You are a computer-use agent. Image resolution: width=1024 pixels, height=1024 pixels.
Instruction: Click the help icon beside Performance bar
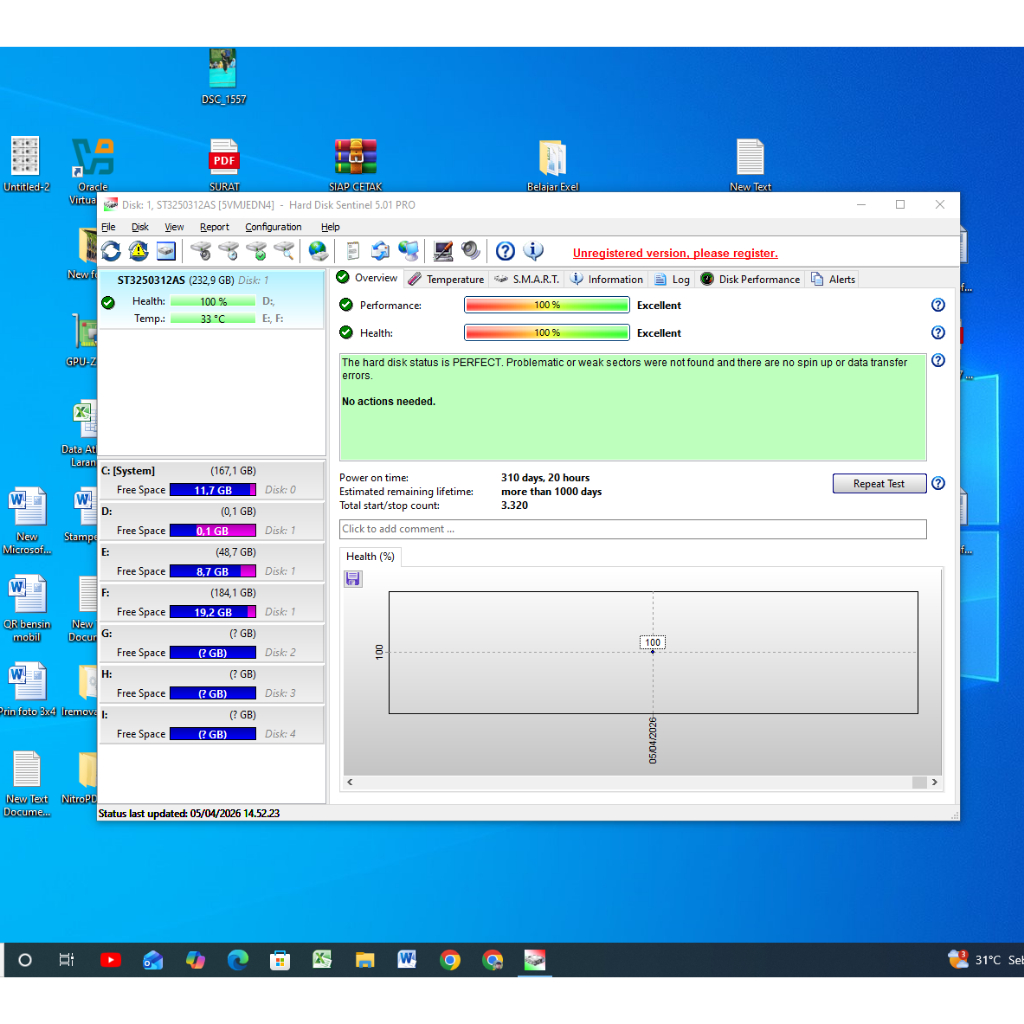tap(938, 305)
